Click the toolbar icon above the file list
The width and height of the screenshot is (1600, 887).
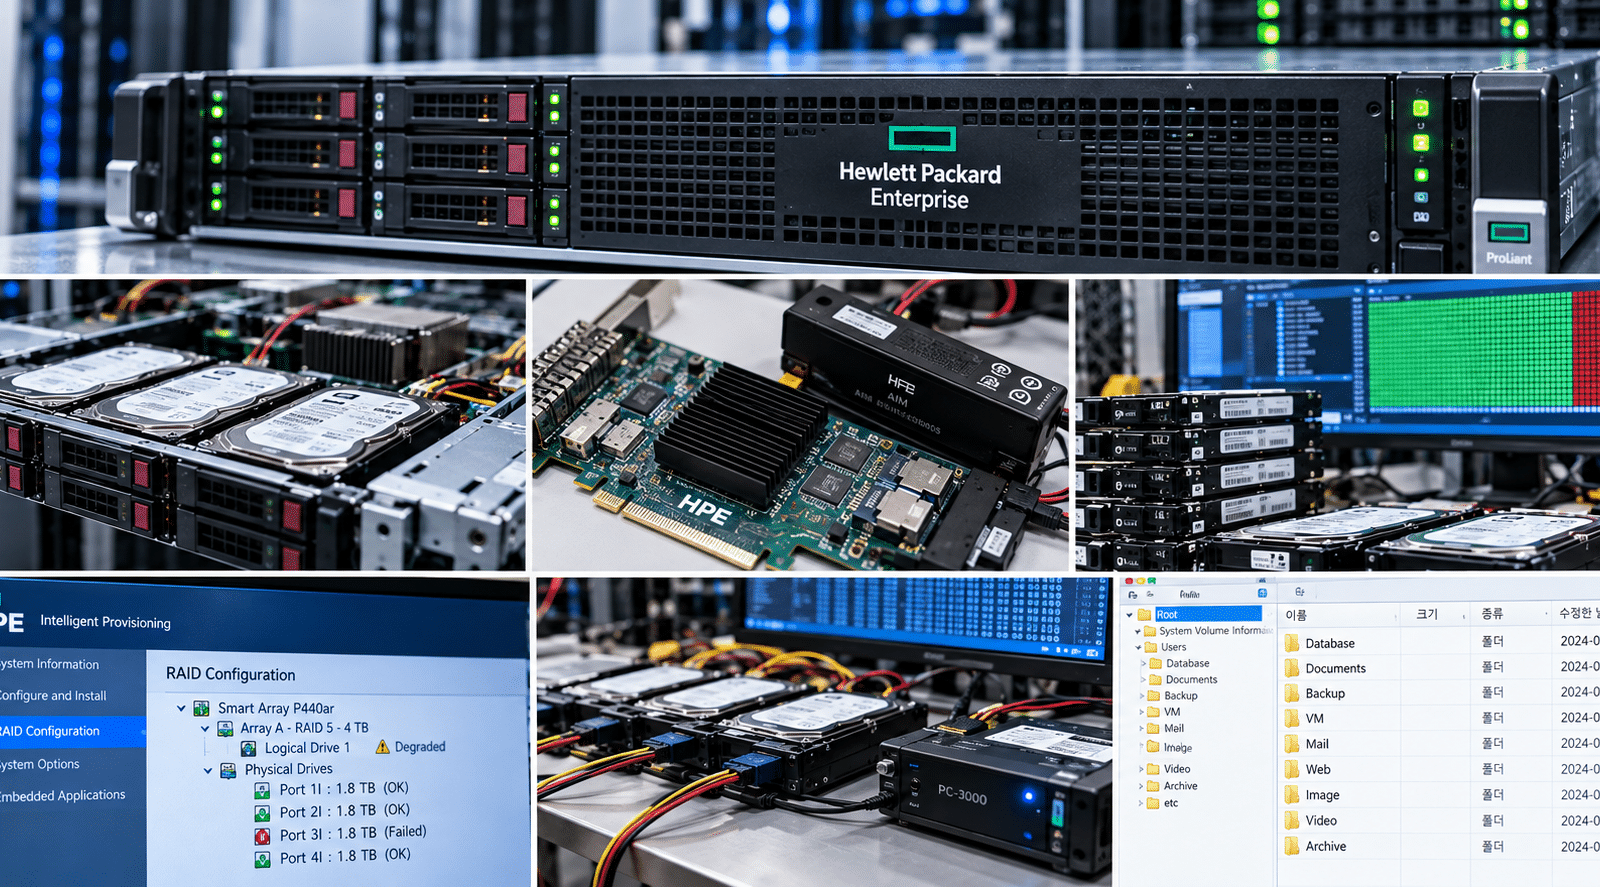click(1299, 592)
